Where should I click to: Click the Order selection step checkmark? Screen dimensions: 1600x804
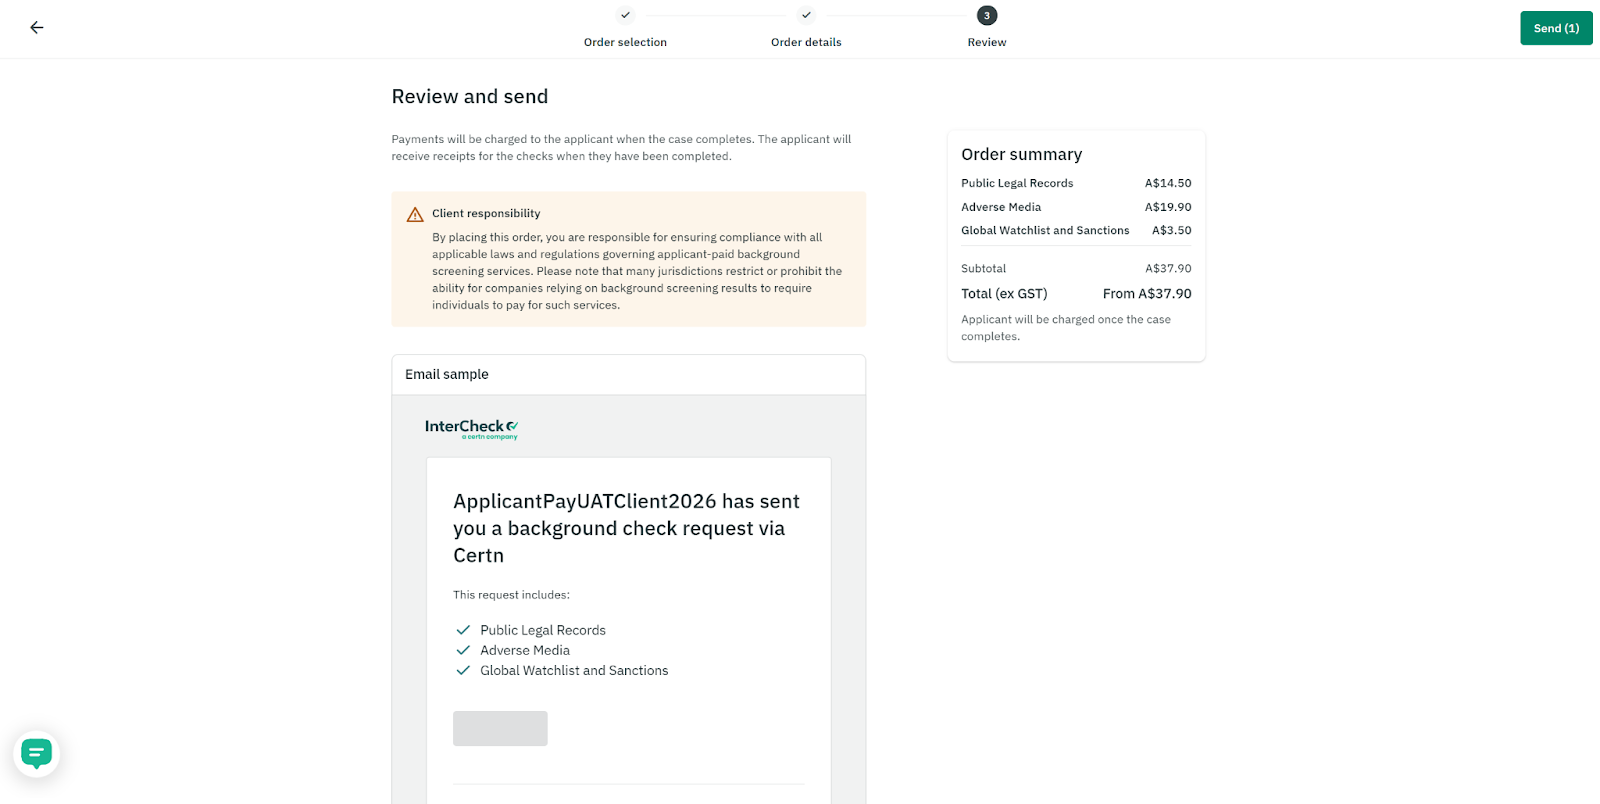(x=625, y=15)
